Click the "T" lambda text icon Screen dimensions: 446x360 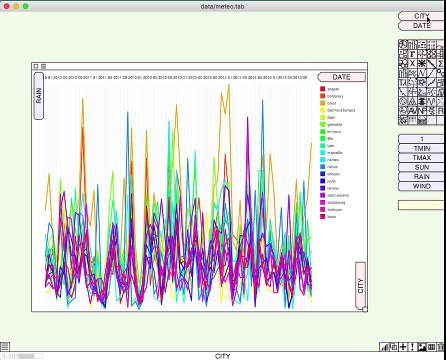pyautogui.click(x=403, y=82)
